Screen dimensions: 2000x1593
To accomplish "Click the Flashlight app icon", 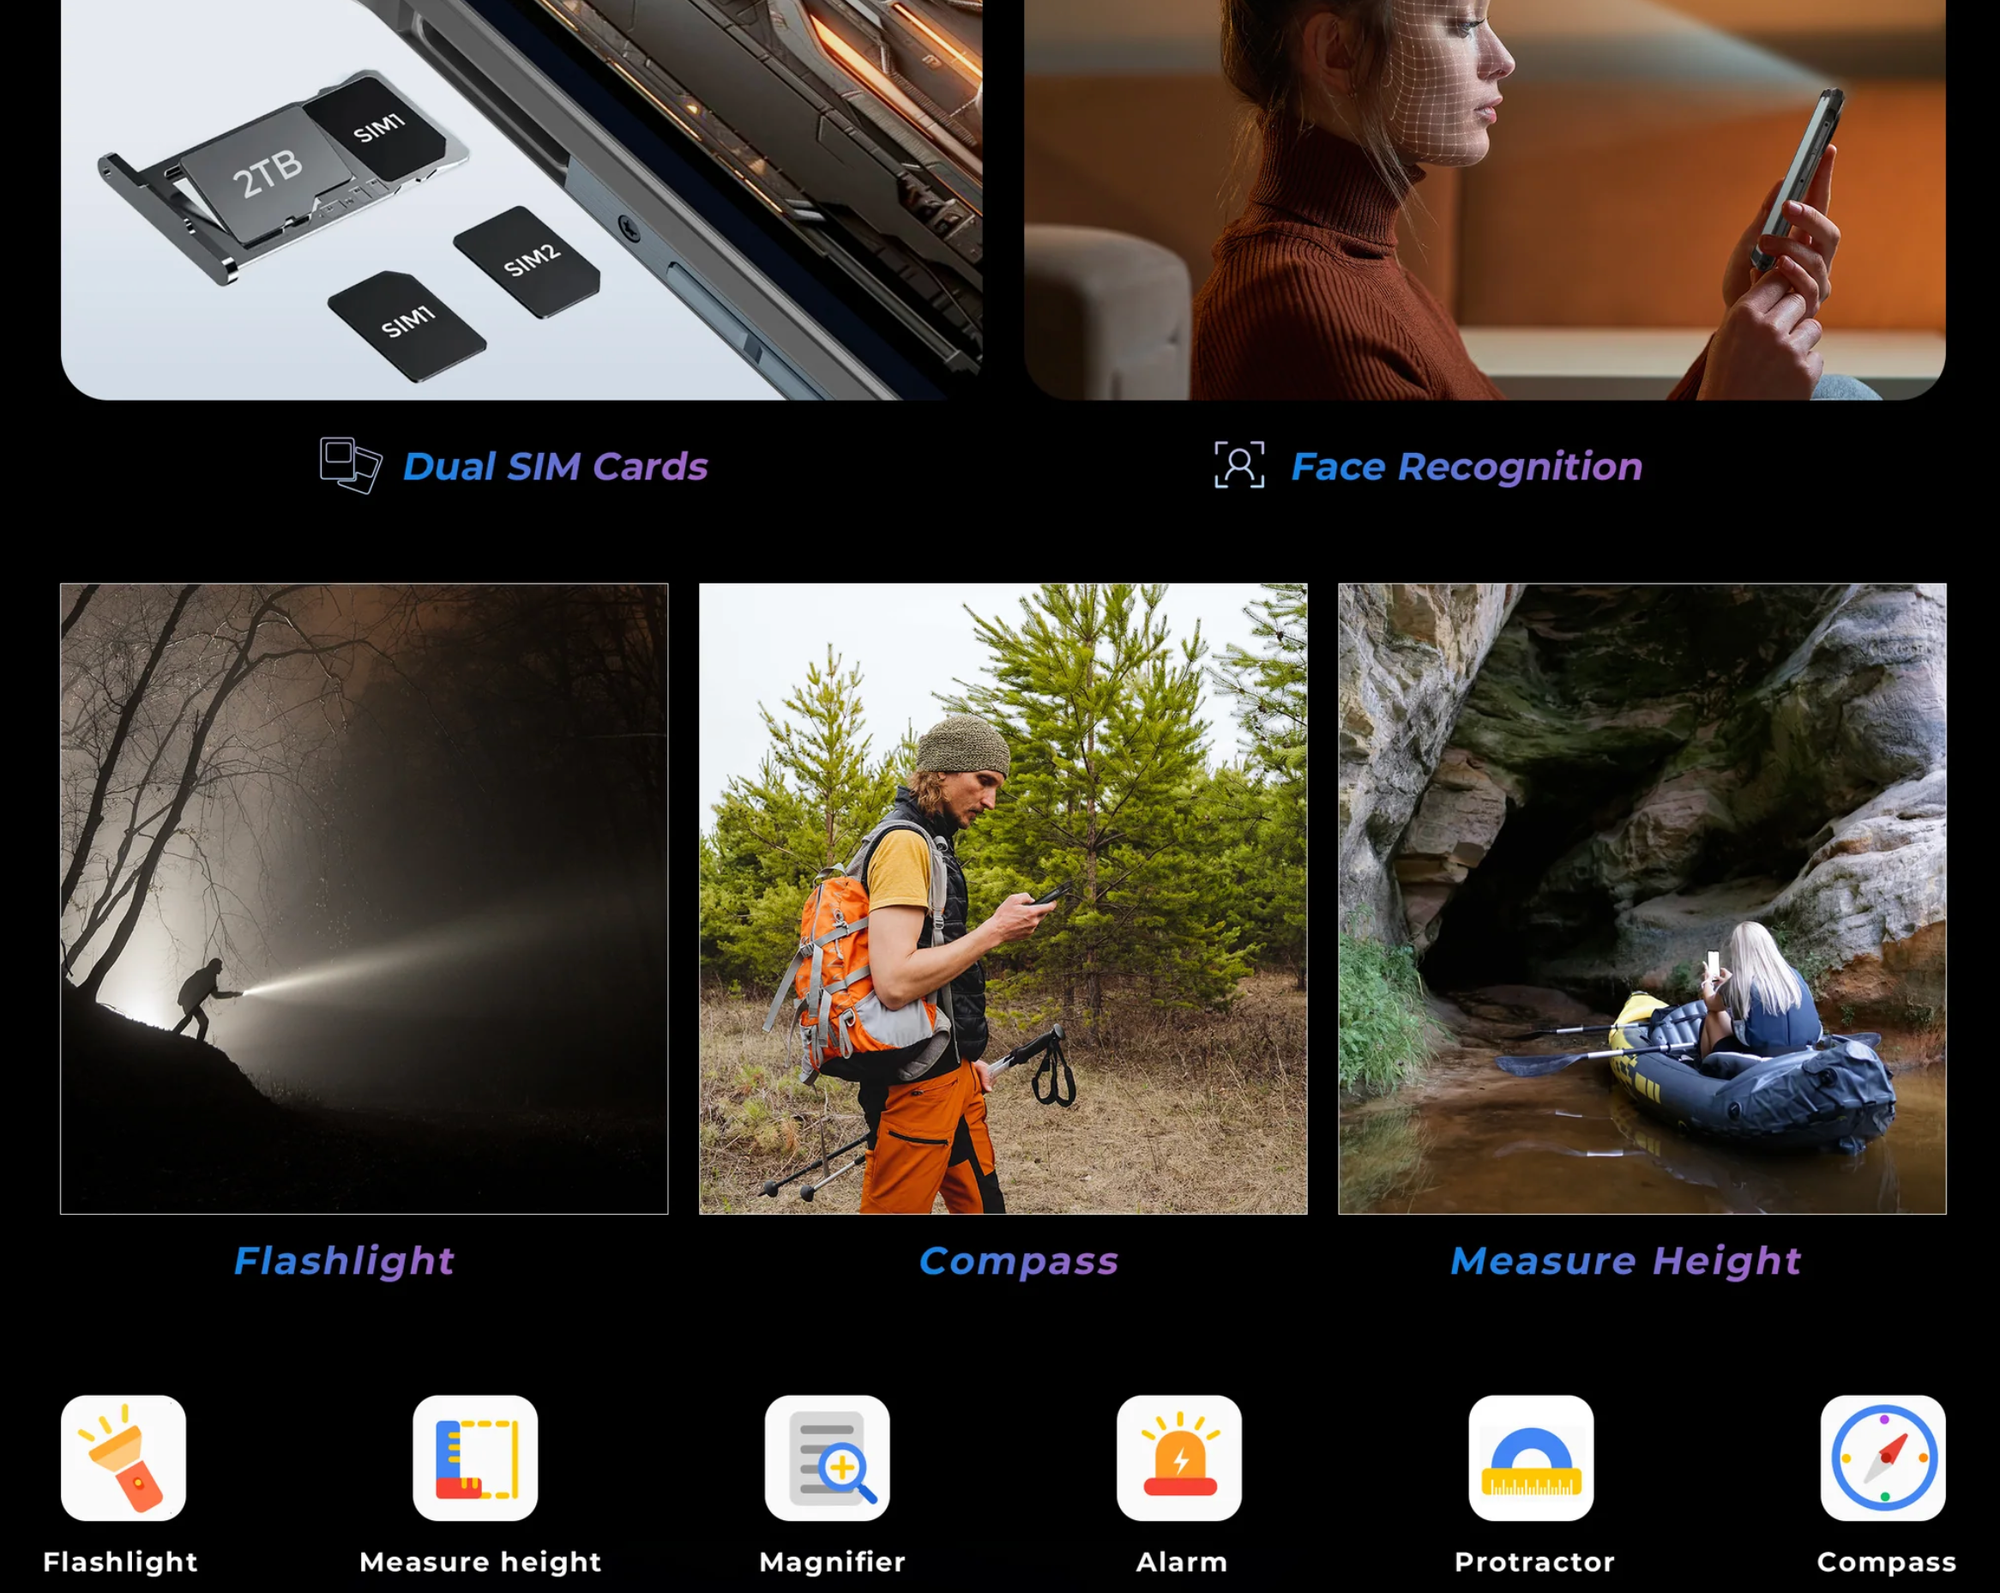I will click(x=123, y=1457).
